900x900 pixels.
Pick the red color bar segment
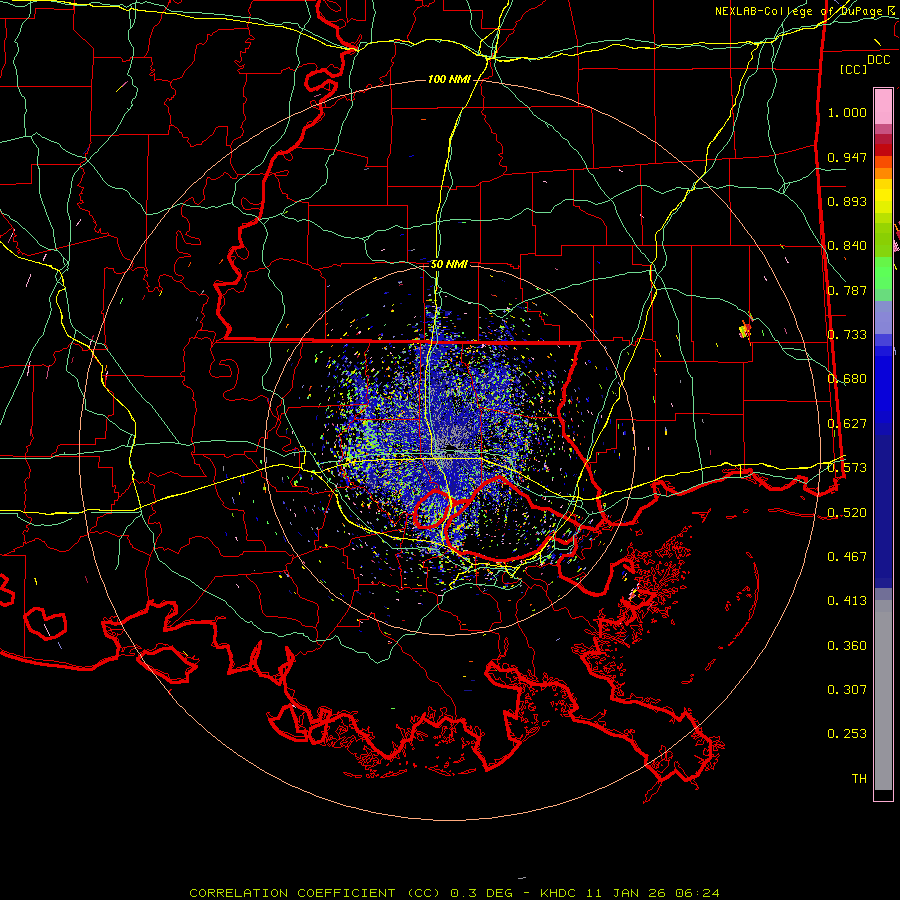point(883,150)
